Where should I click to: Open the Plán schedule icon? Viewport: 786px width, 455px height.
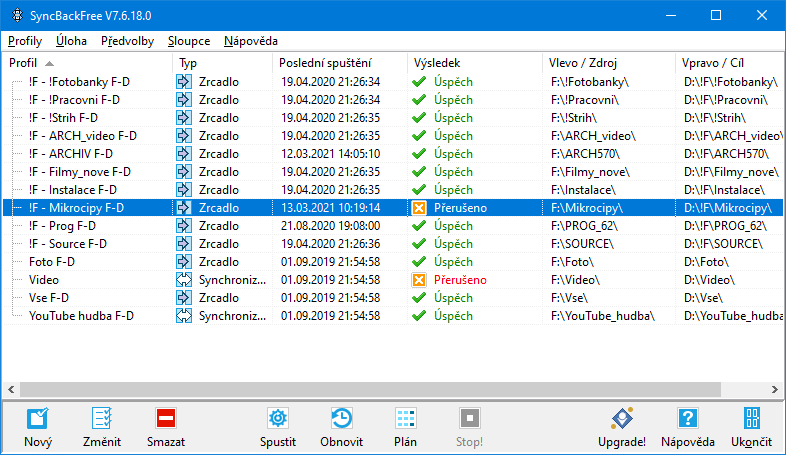pyautogui.click(x=405, y=419)
